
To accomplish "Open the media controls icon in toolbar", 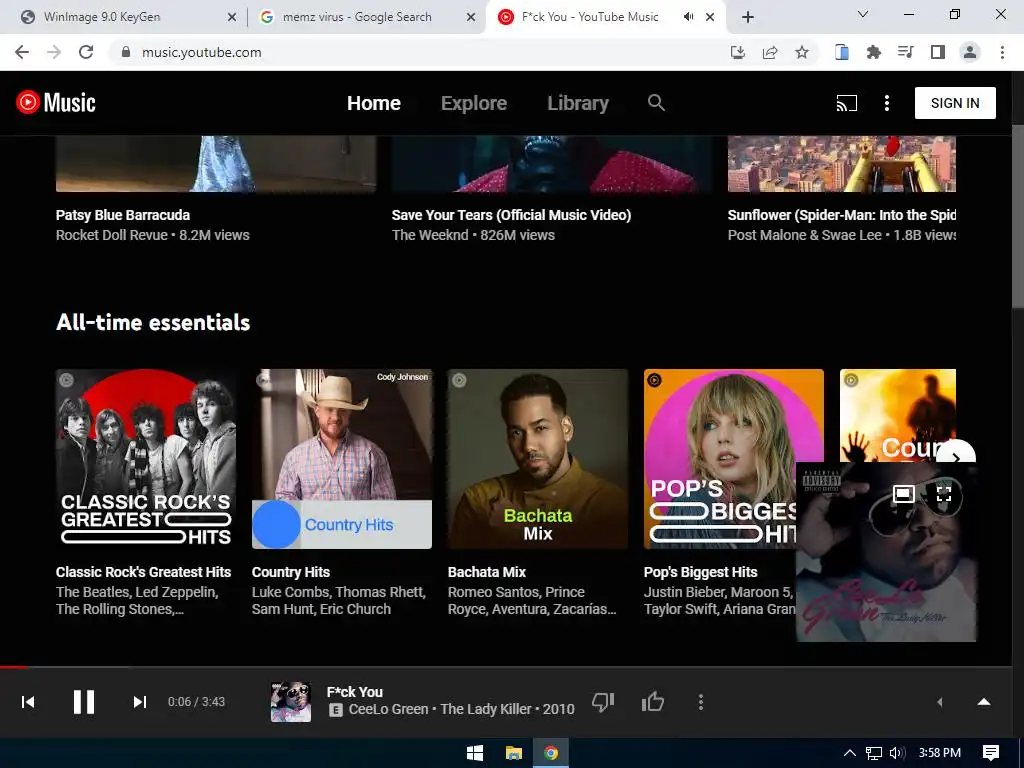I will [905, 52].
